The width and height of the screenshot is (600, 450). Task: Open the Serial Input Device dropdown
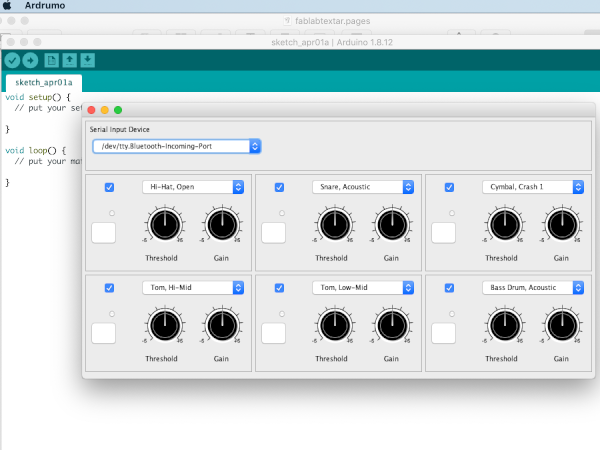[x=176, y=146]
